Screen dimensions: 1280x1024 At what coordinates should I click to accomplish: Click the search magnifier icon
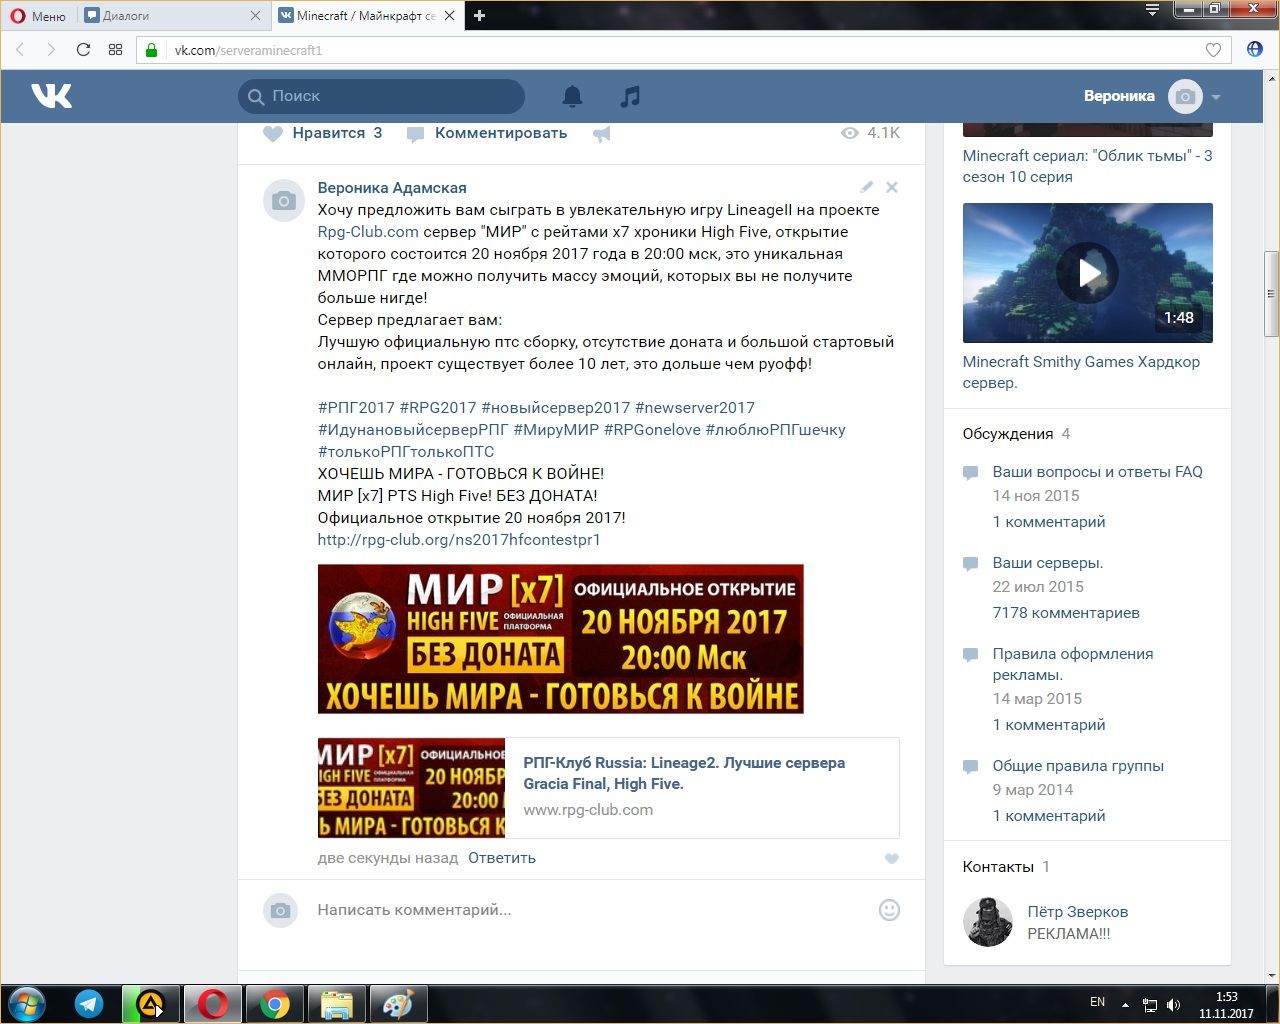256,96
